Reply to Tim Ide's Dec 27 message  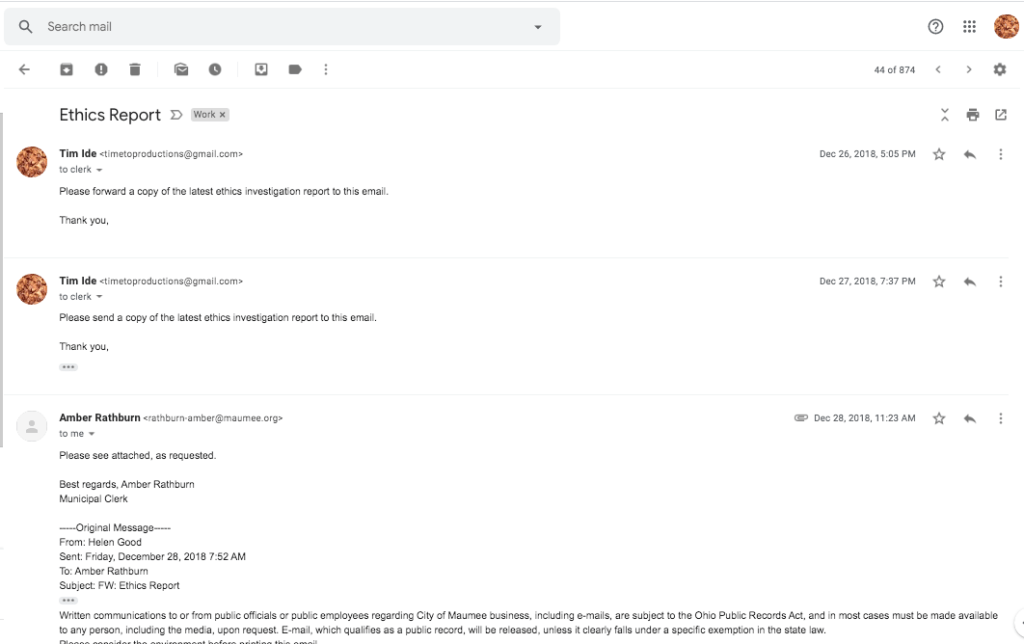(x=969, y=282)
